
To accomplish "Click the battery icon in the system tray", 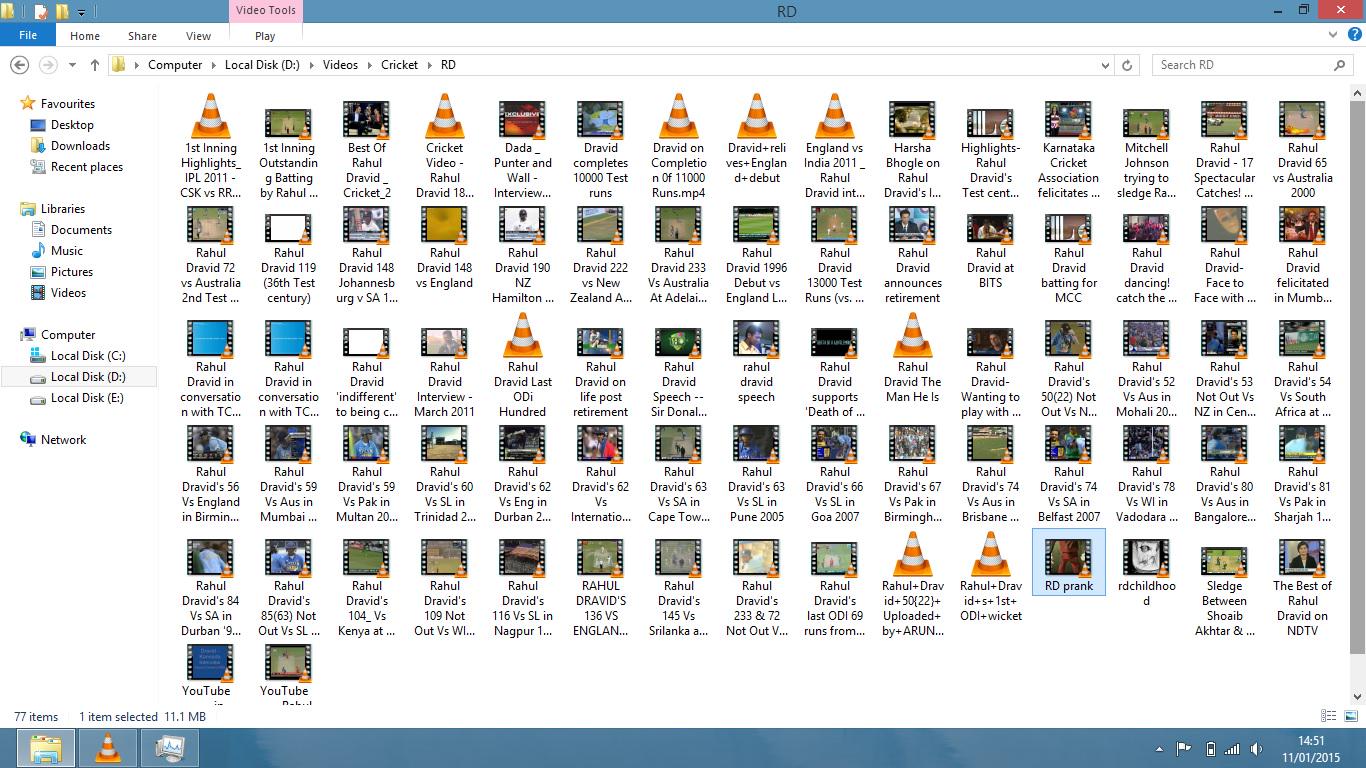I will (x=1210, y=749).
